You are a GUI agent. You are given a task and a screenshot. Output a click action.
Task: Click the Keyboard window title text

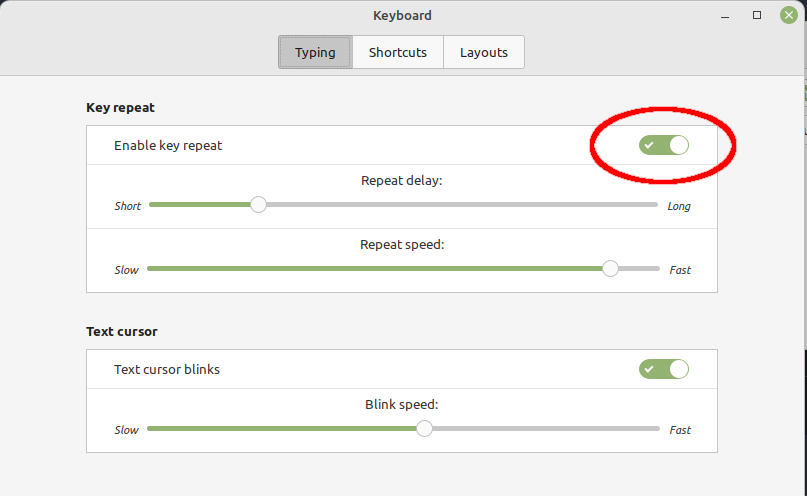coord(402,15)
